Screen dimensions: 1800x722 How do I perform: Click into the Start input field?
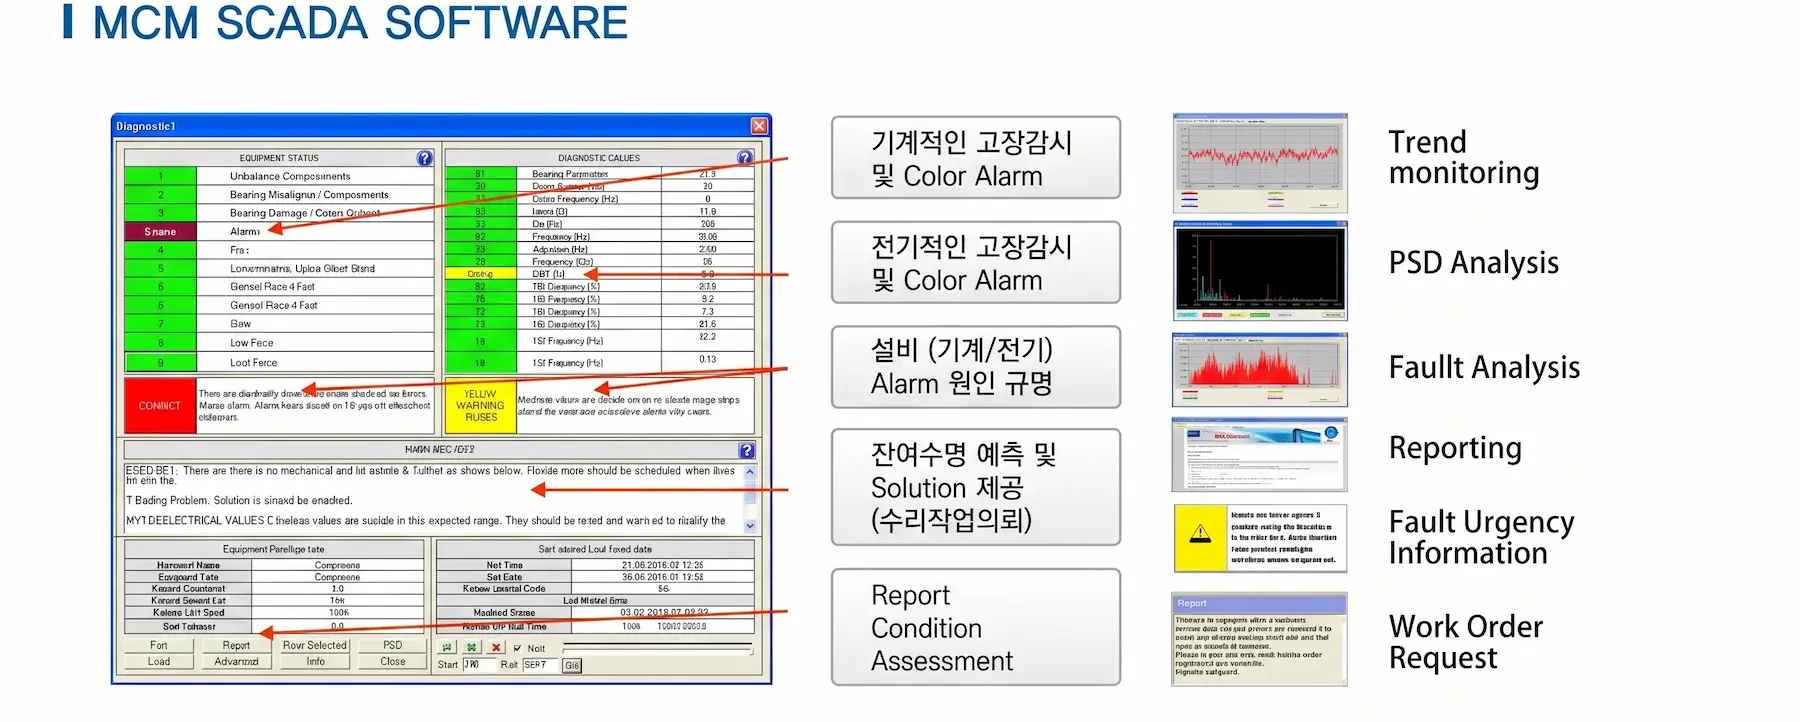[x=478, y=665]
